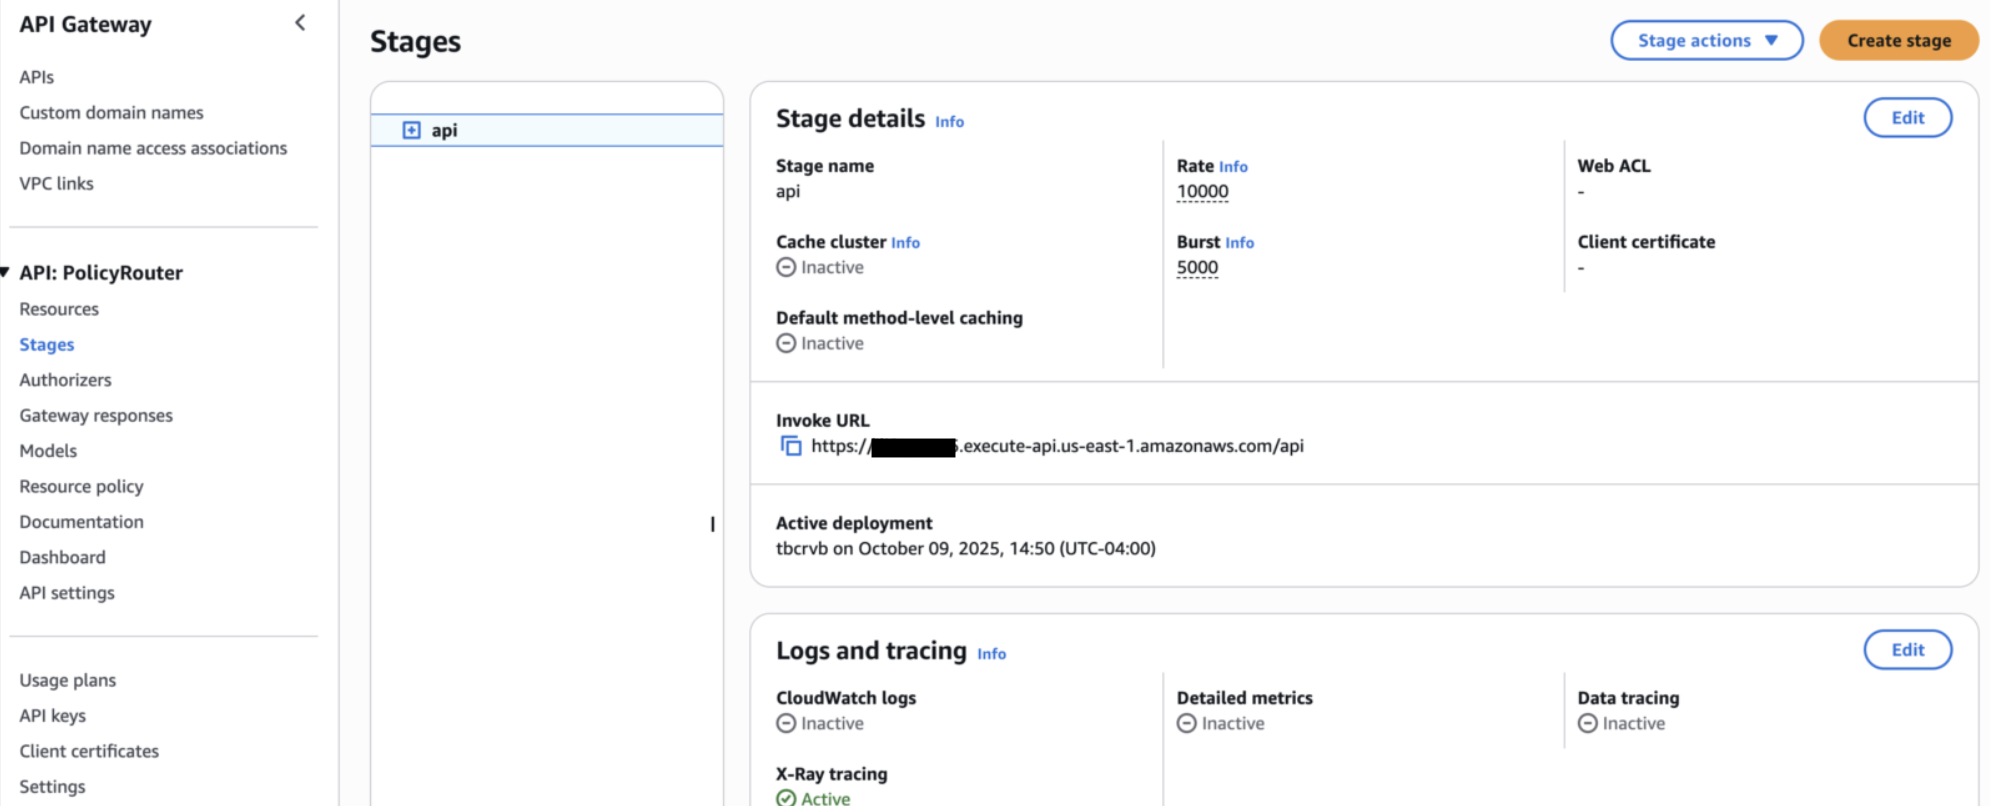
Task: Open the Models page
Action: [x=48, y=451]
